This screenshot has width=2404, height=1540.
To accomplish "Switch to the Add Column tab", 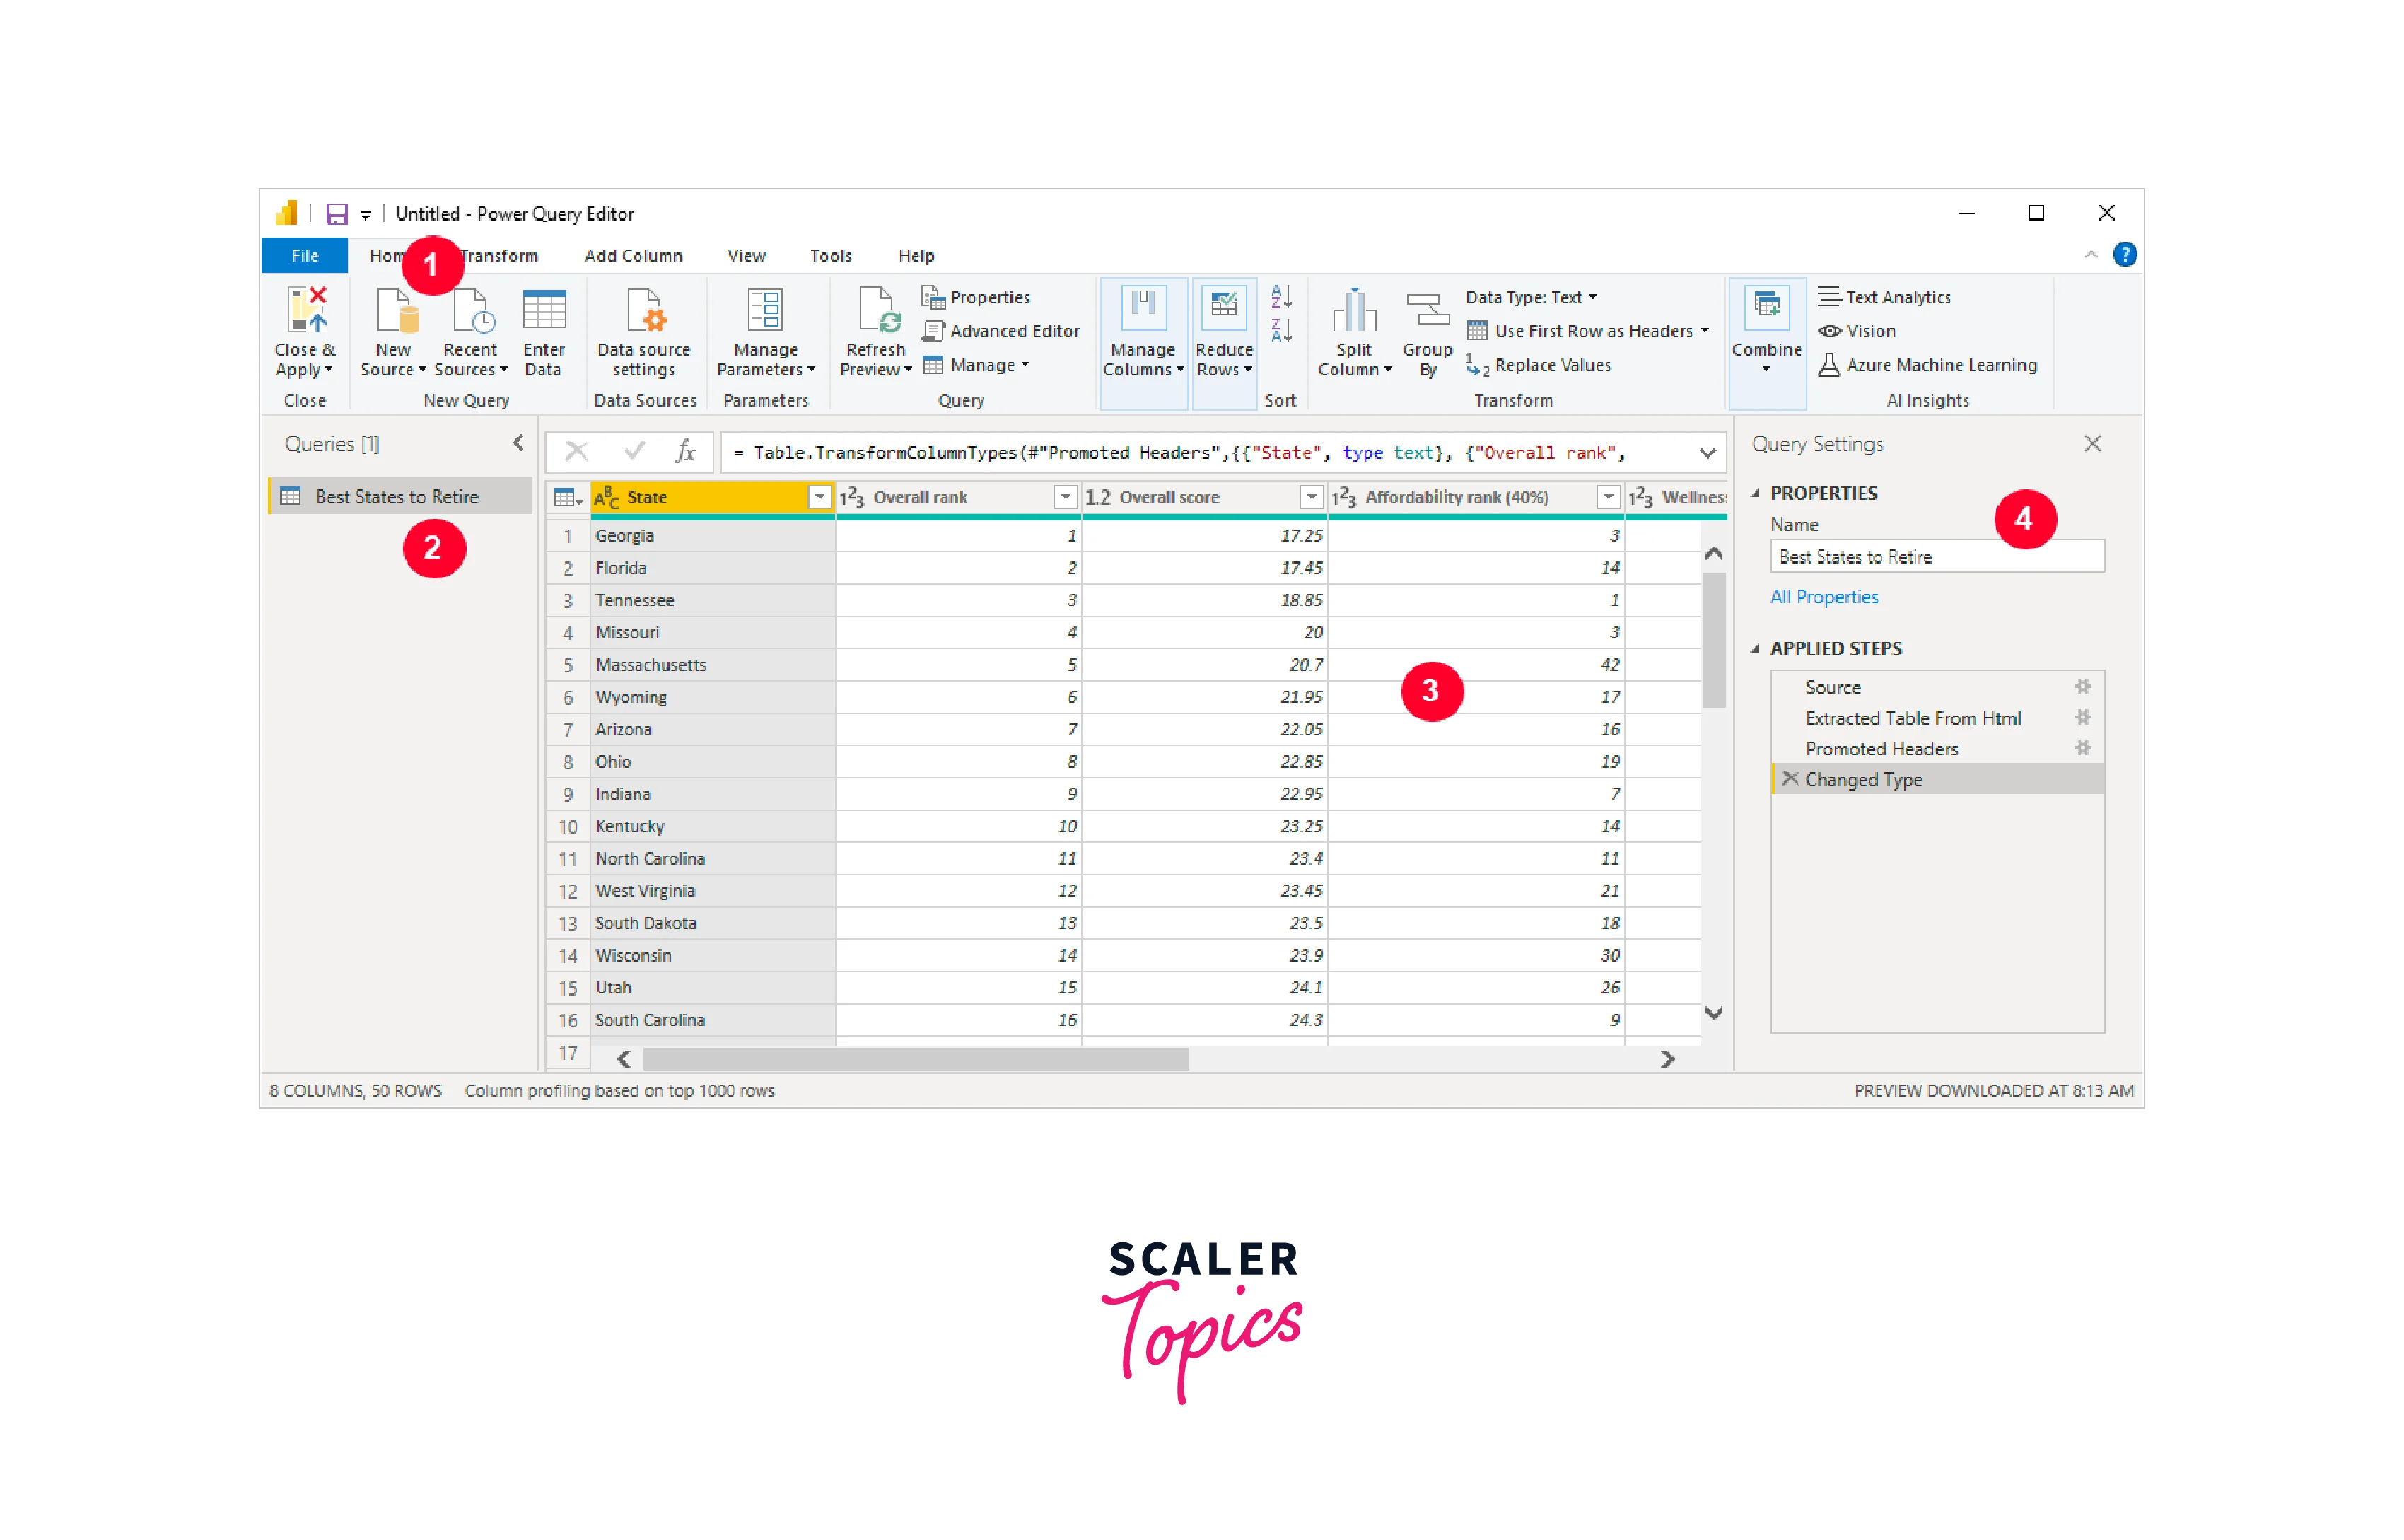I will pos(633,256).
